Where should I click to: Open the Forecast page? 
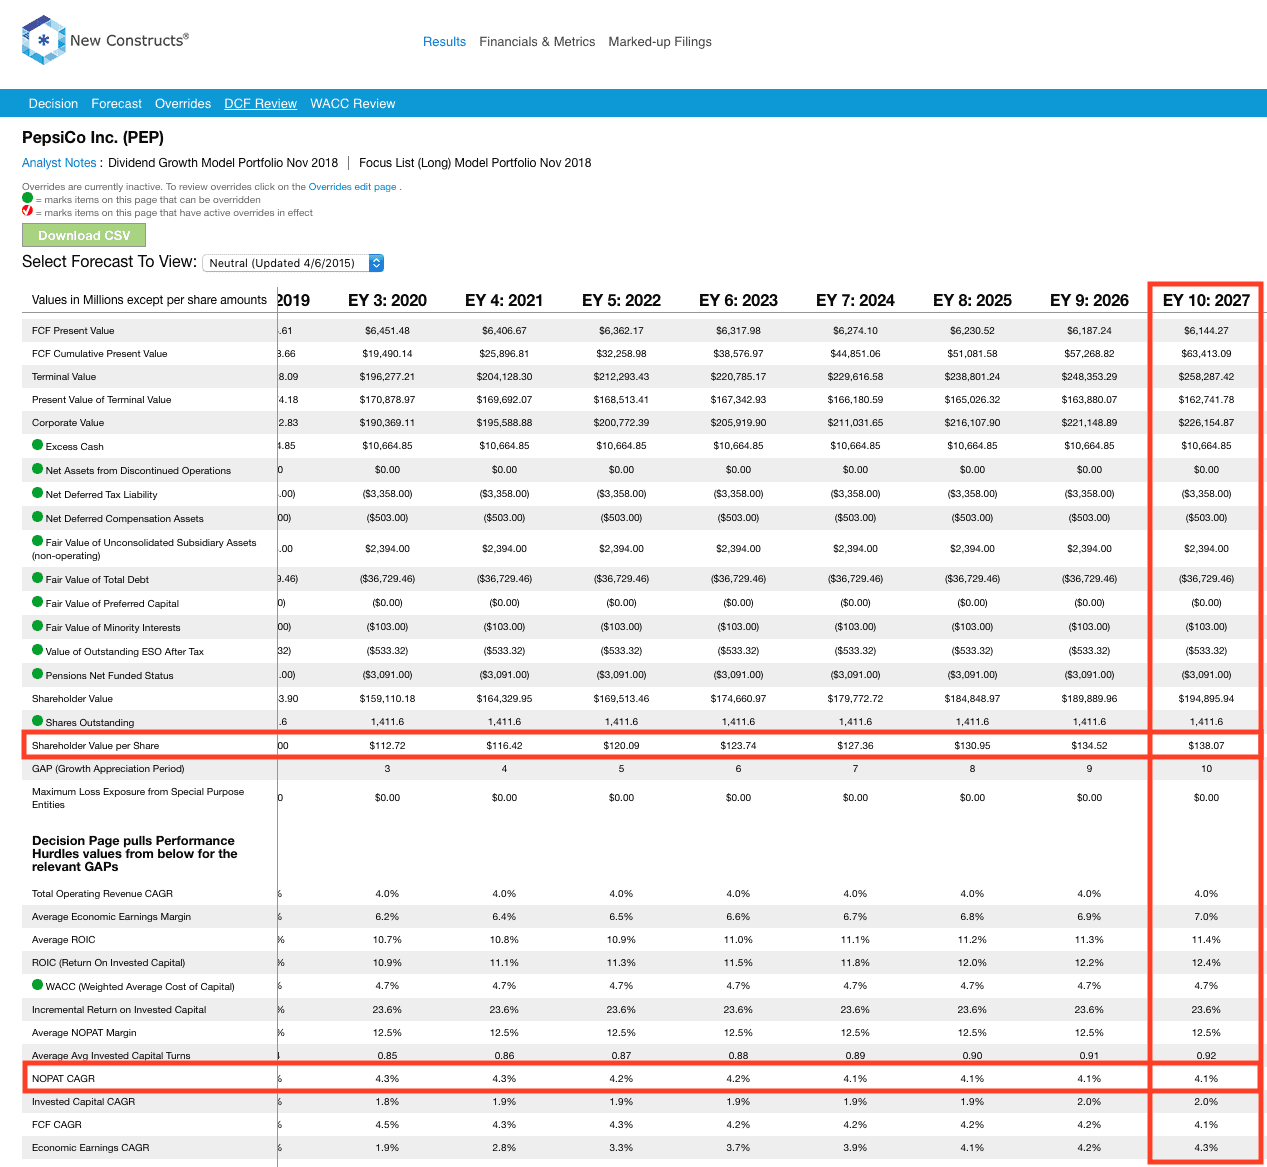point(116,104)
